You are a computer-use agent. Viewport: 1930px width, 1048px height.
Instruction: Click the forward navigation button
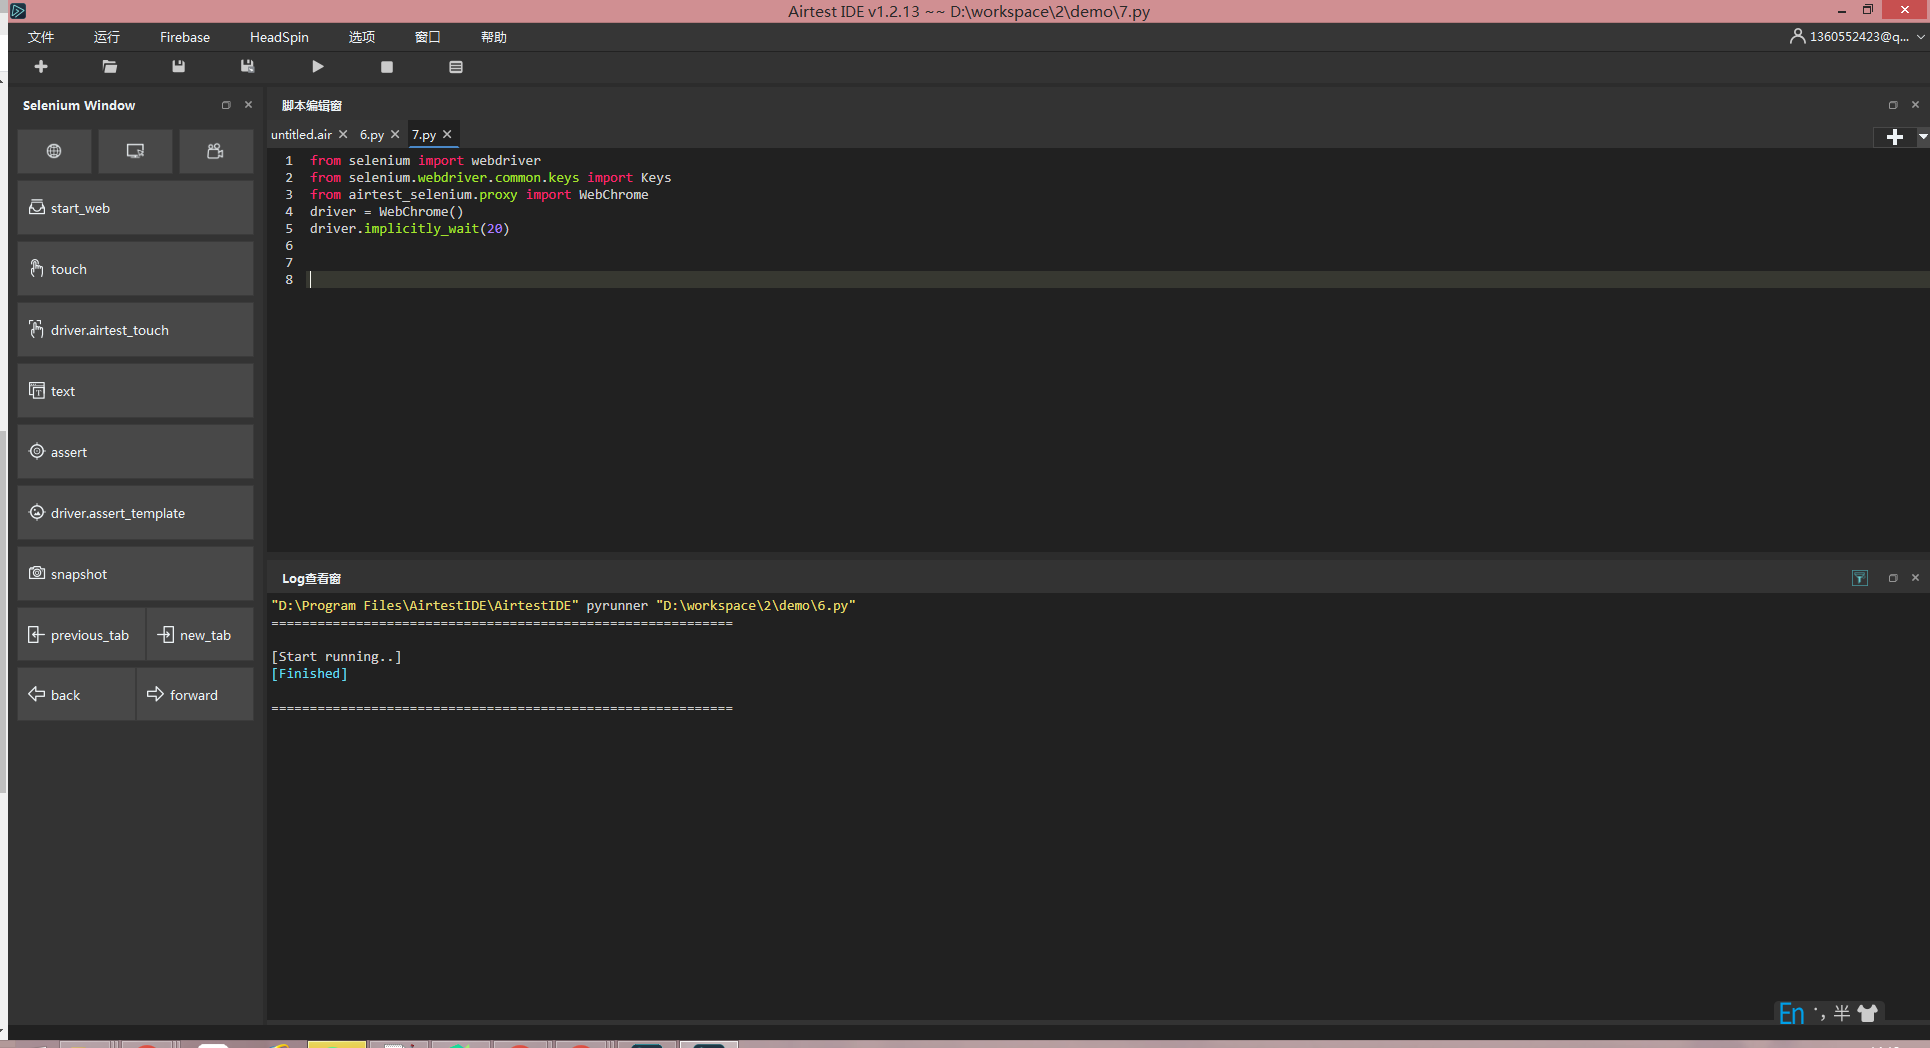tap(195, 695)
